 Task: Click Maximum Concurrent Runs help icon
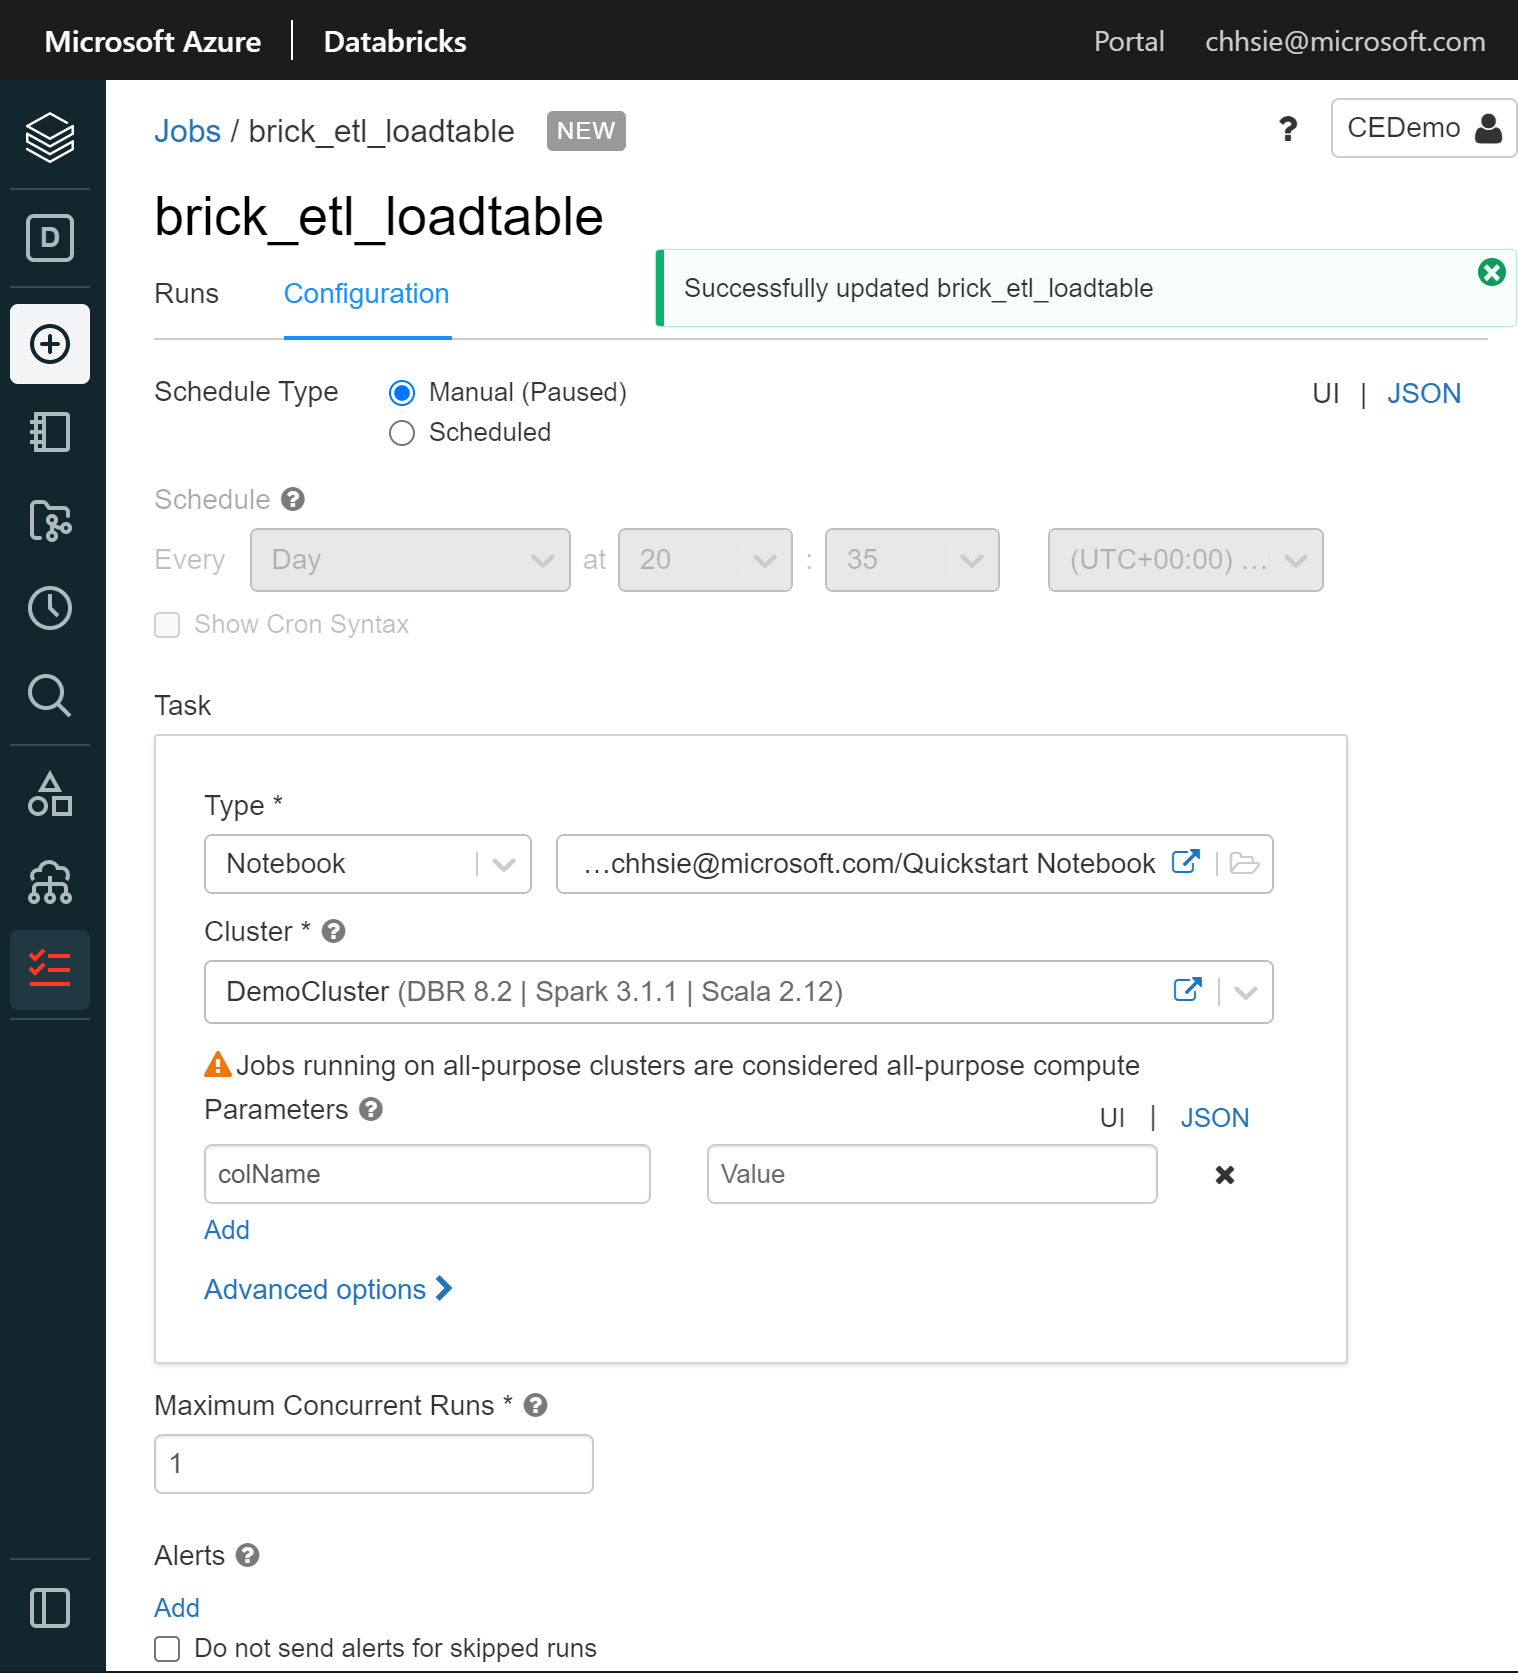click(536, 1405)
